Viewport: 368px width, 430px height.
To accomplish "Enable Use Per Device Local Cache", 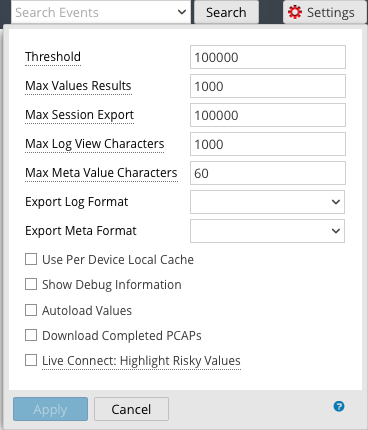I will point(31,259).
